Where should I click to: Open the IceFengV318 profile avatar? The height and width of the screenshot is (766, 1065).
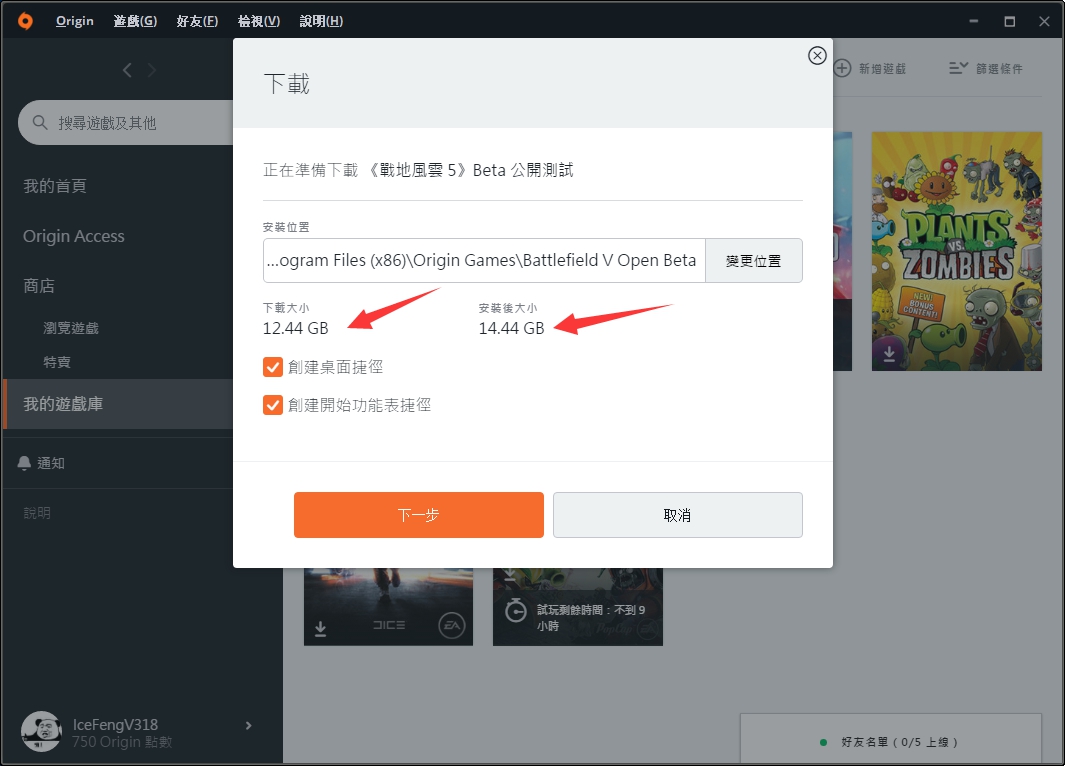(41, 732)
